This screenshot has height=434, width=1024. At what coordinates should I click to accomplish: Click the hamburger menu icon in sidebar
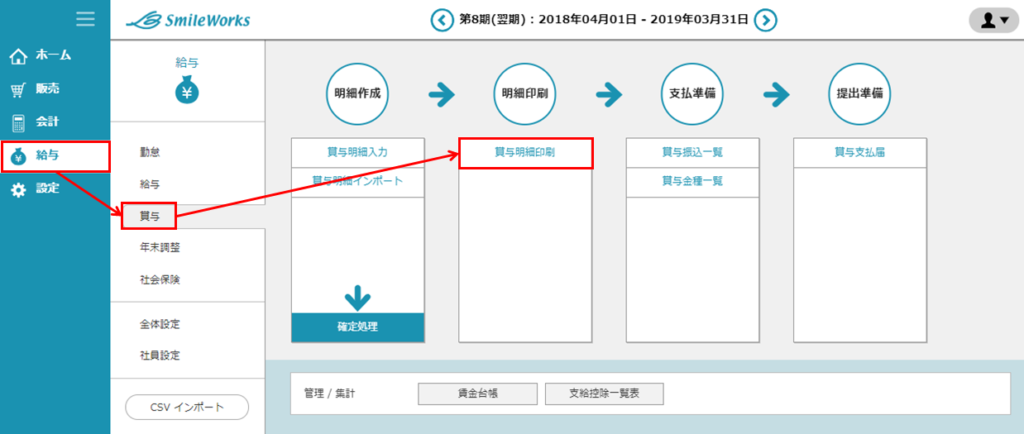(x=86, y=19)
